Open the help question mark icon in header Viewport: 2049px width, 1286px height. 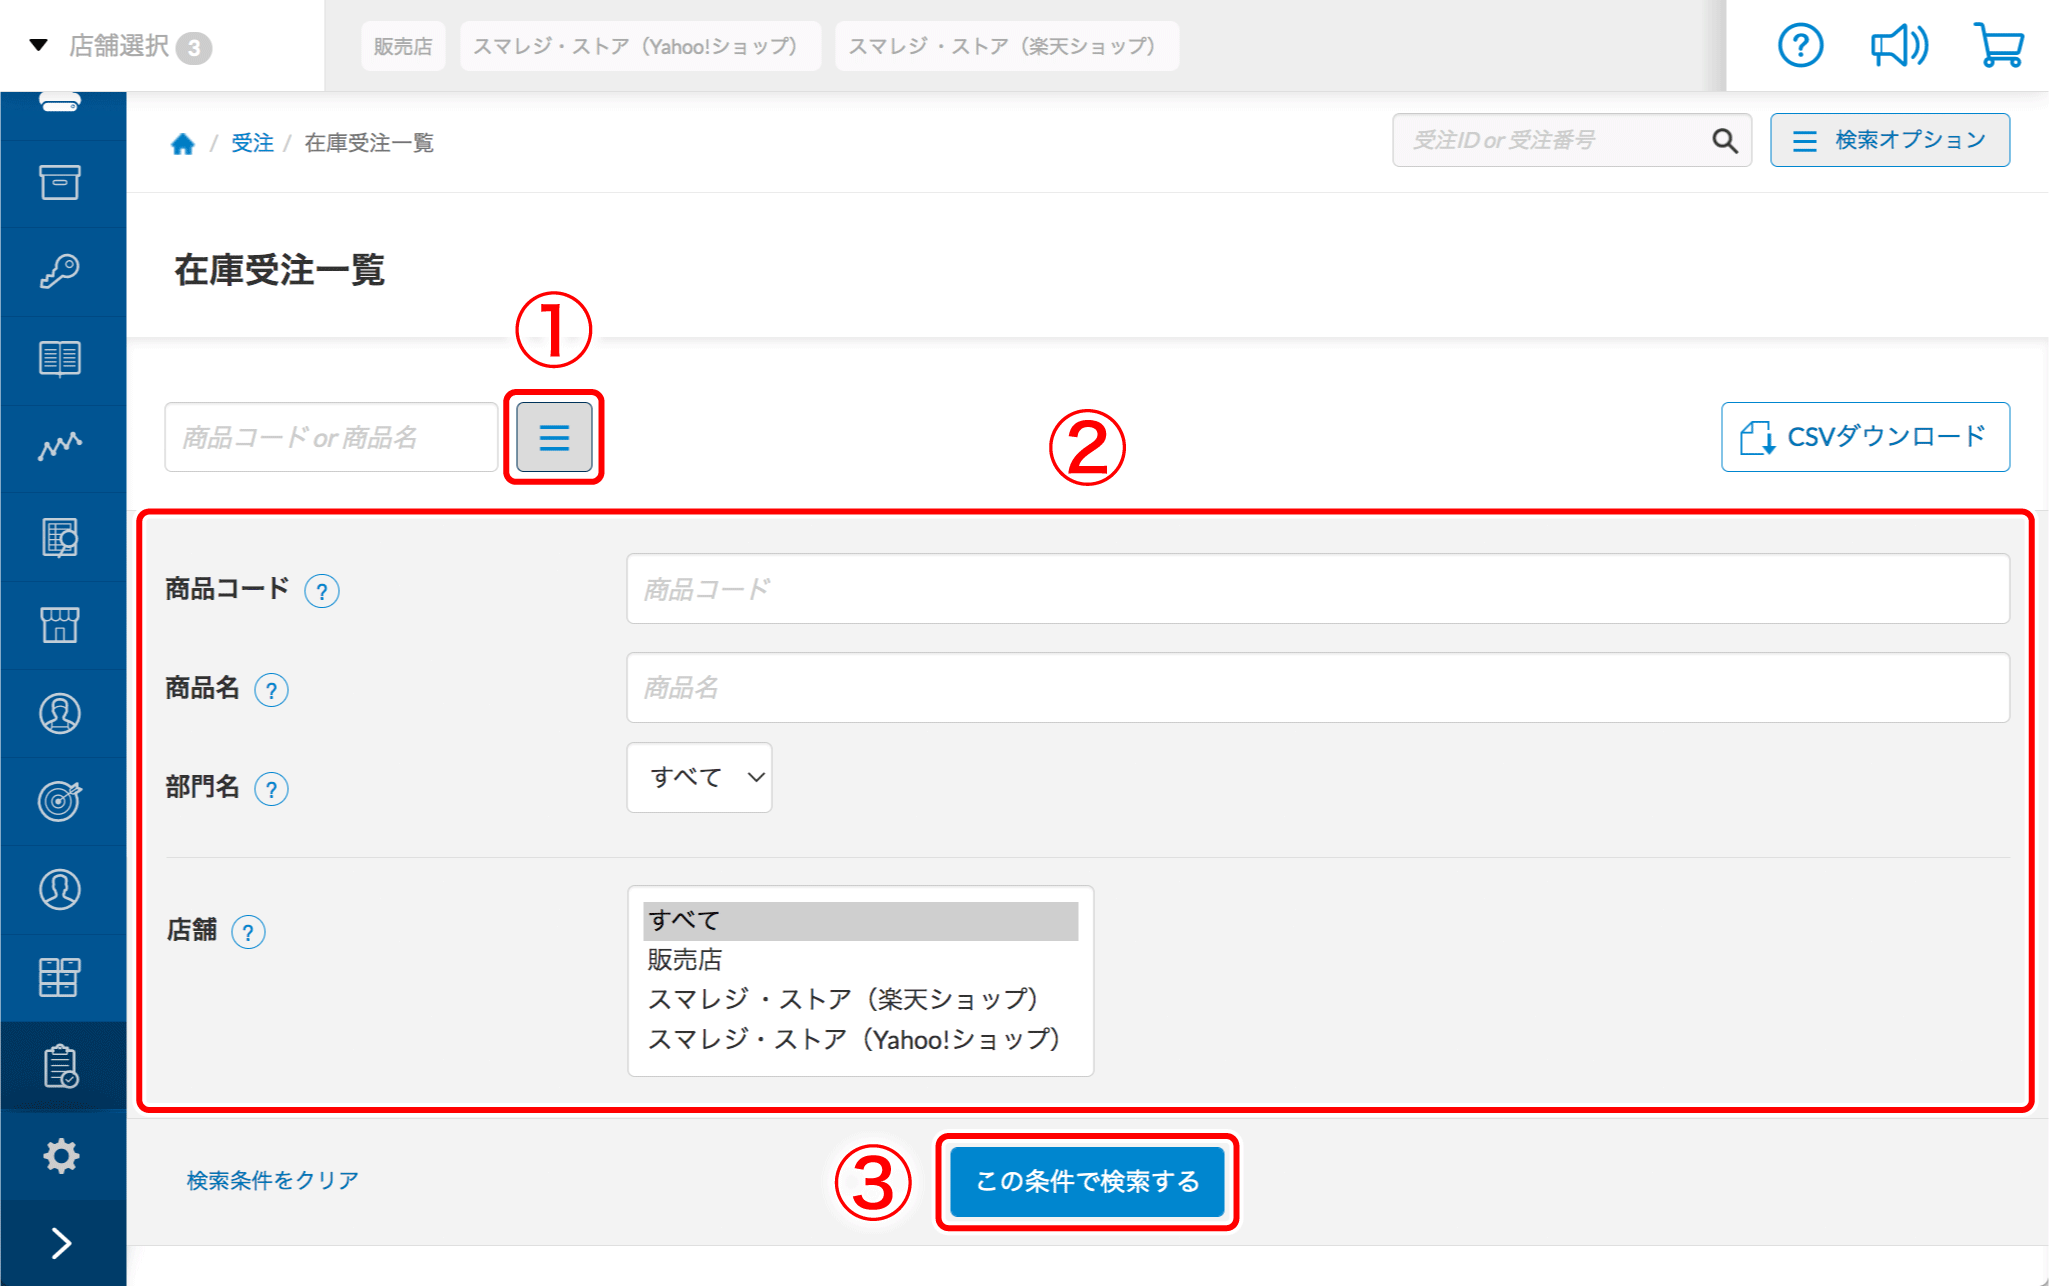tap(1800, 46)
